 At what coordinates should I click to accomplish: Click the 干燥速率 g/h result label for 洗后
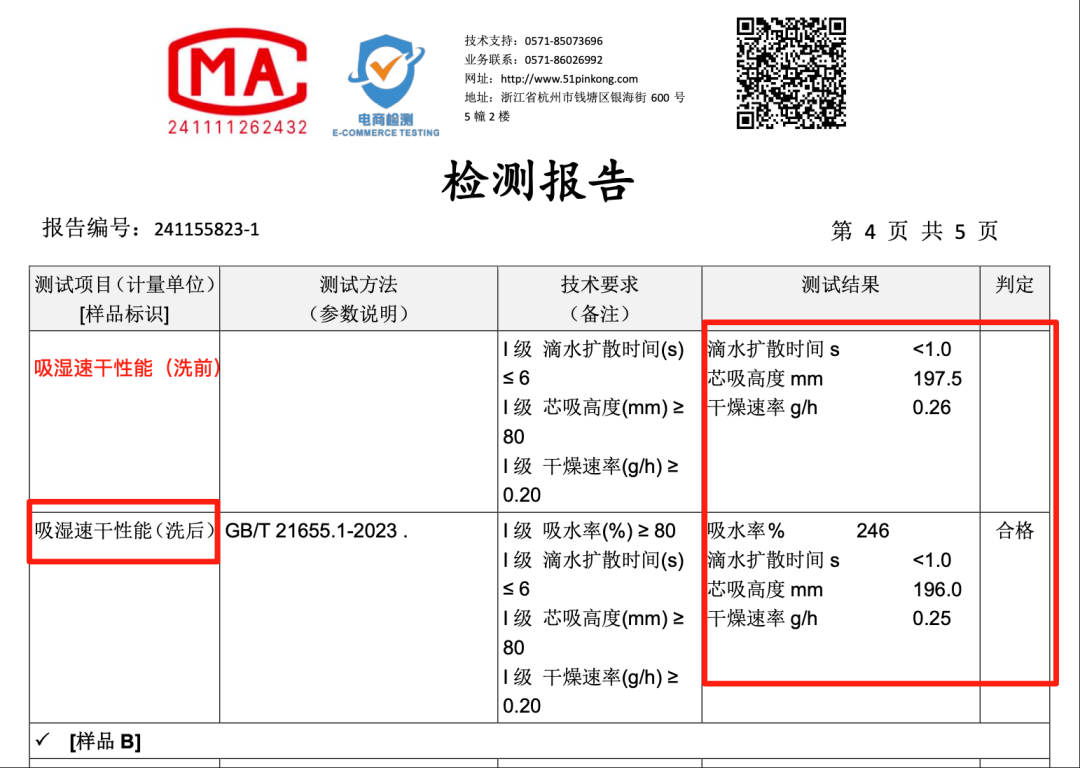pyautogui.click(x=762, y=619)
